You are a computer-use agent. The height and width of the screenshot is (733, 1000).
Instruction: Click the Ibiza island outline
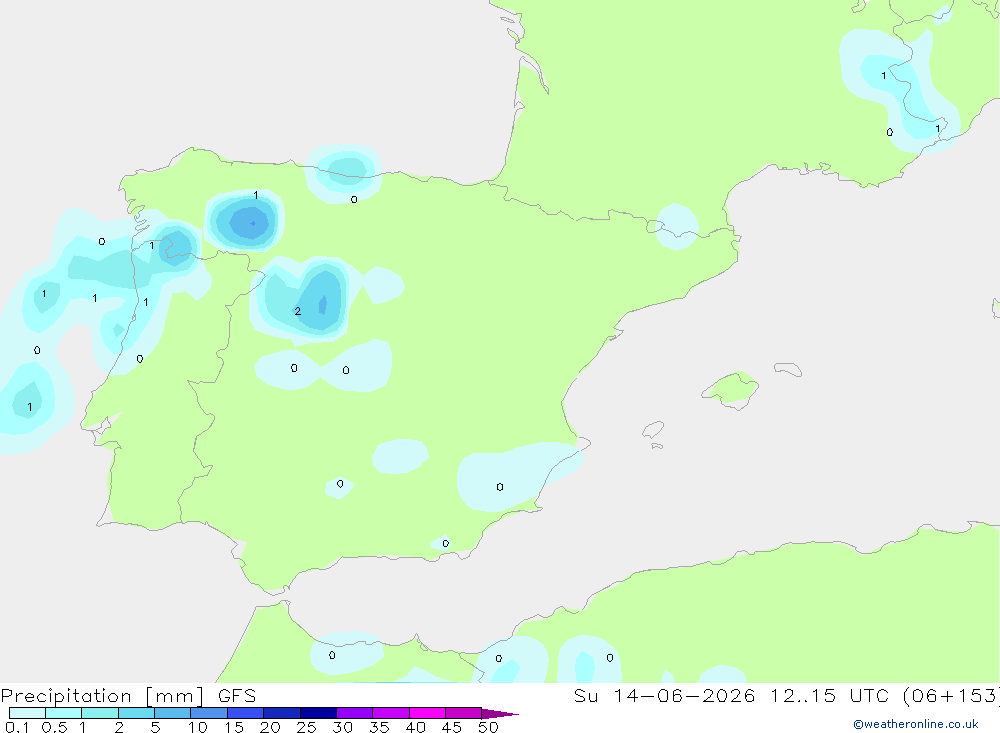653,430
